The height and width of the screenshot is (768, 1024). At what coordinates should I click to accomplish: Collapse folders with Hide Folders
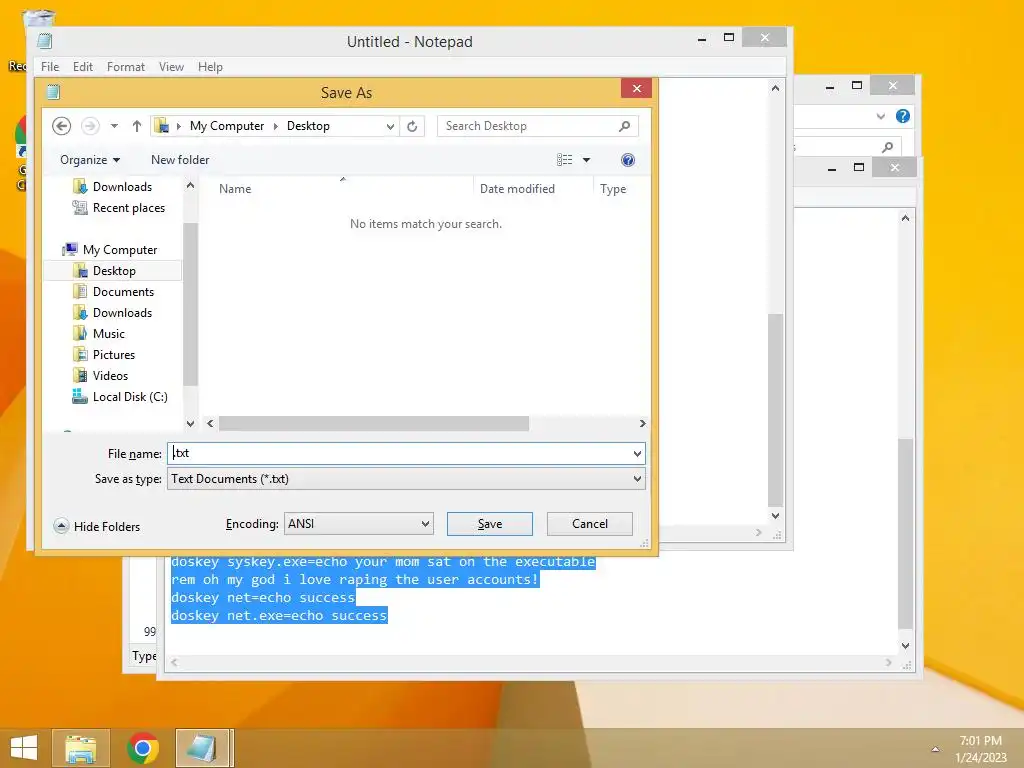97,526
